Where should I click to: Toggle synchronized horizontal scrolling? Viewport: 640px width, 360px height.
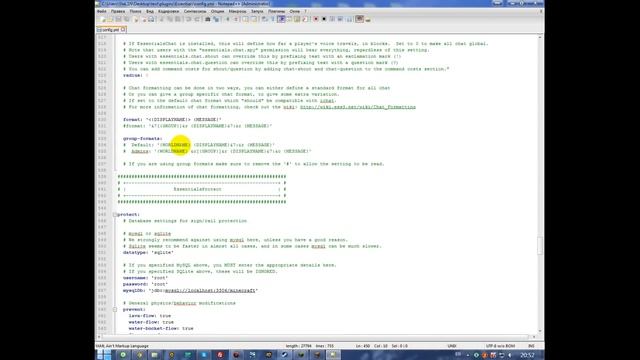[x=254, y=19]
